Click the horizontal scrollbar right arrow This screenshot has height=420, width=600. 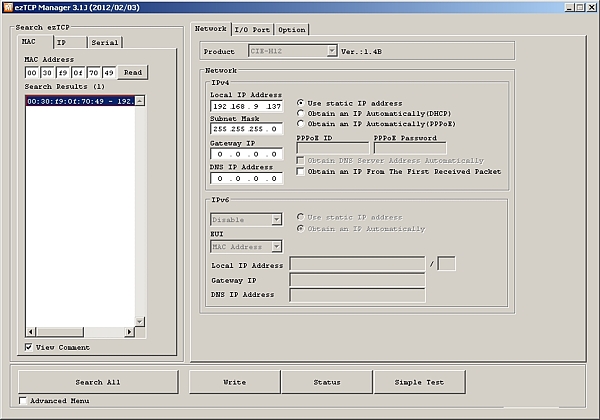coord(130,332)
